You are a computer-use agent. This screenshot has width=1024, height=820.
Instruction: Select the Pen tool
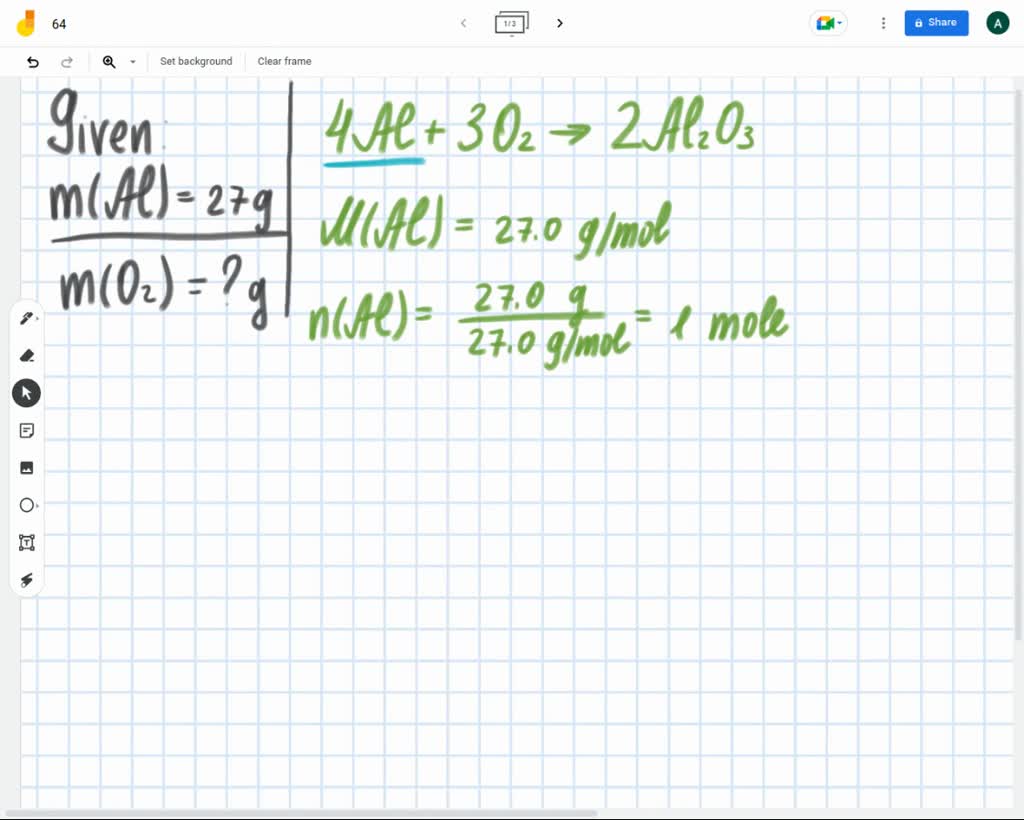27,317
